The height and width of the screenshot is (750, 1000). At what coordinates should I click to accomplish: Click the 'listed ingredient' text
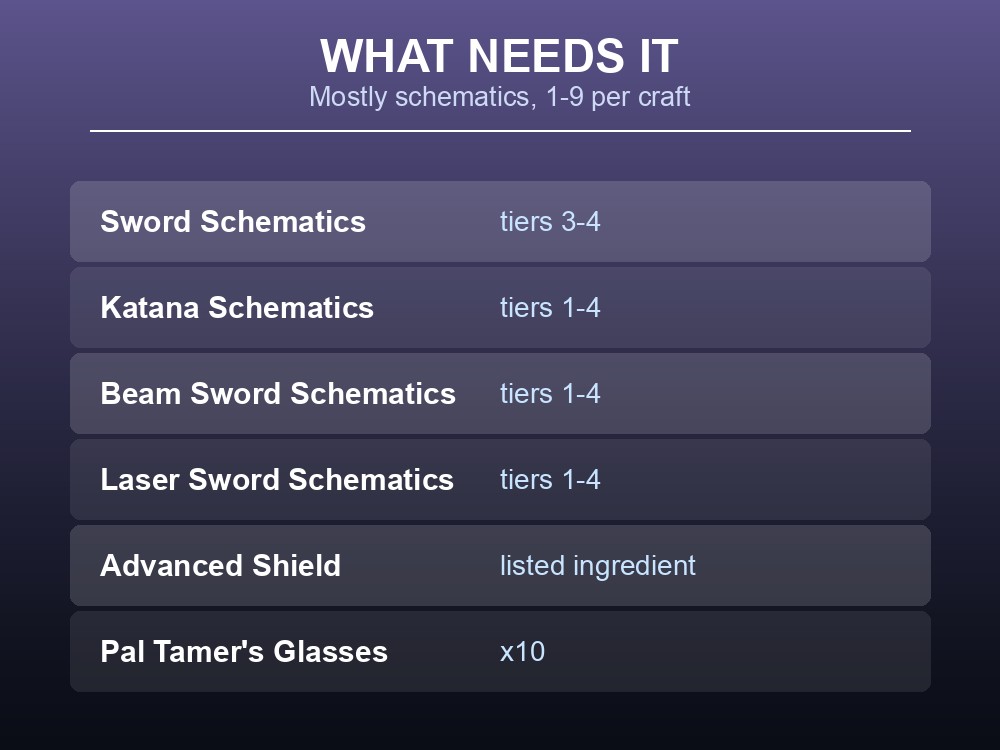[x=598, y=566]
